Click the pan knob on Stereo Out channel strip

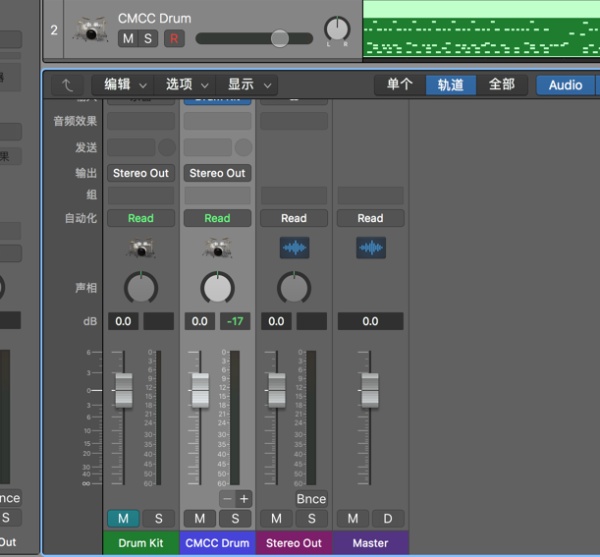[294, 288]
